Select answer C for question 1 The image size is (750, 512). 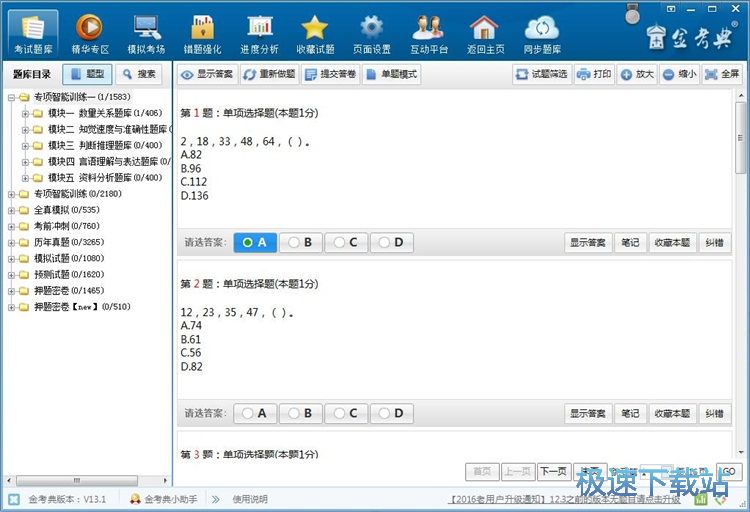346,243
